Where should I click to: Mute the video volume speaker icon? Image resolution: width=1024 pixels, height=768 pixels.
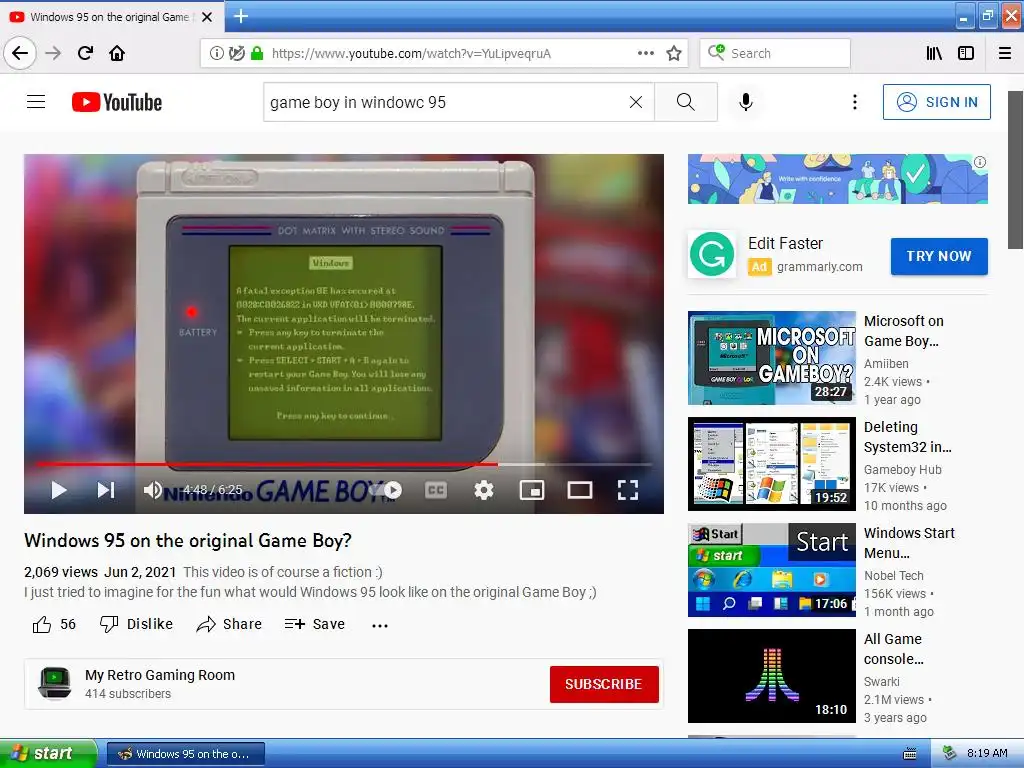(x=153, y=490)
